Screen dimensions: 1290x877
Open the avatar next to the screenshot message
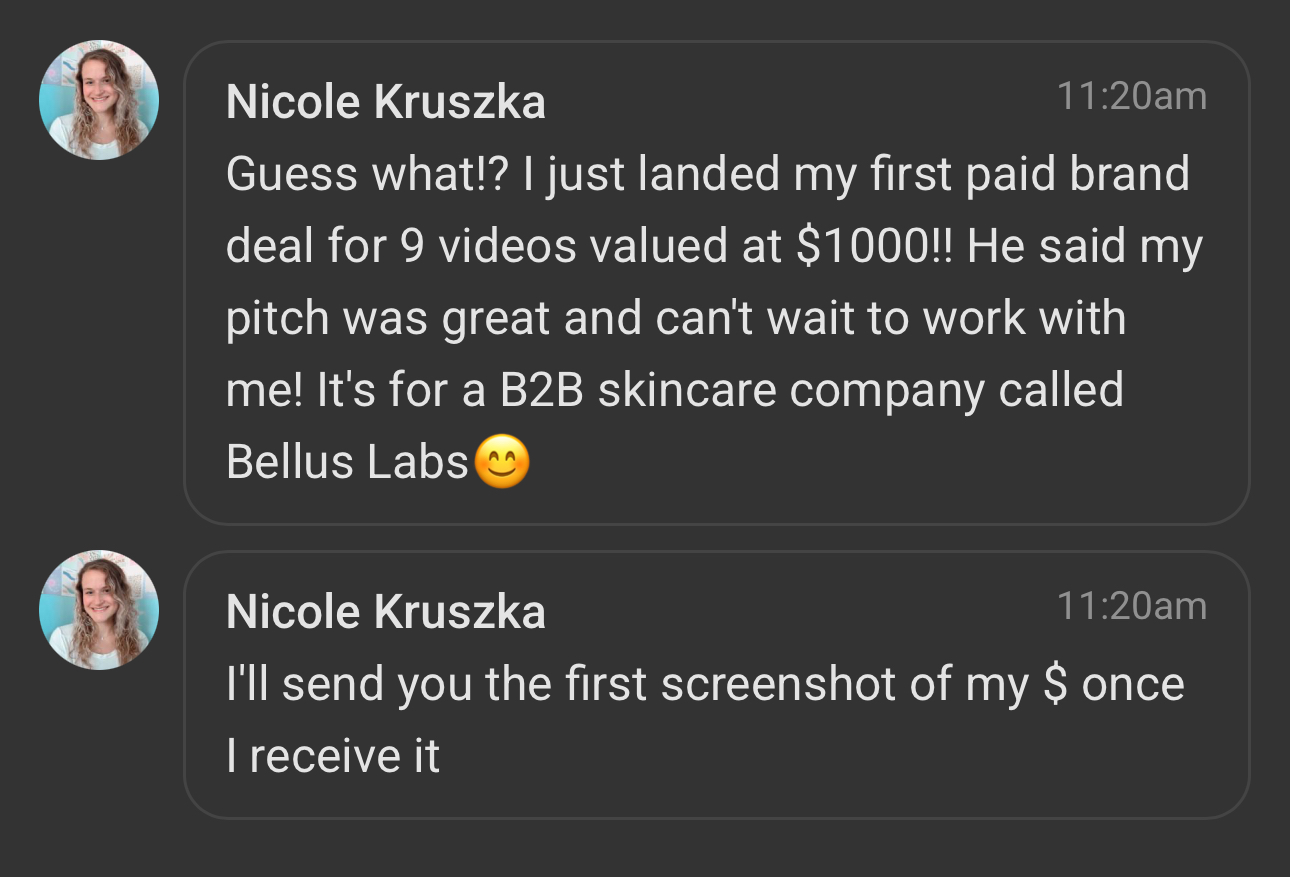pyautogui.click(x=98, y=609)
